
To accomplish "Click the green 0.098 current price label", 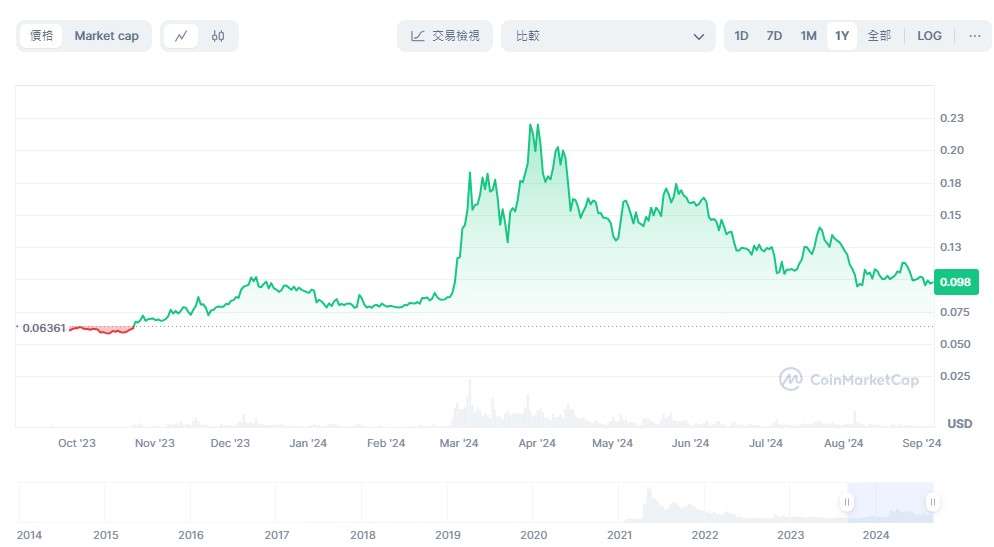I will pyautogui.click(x=954, y=282).
